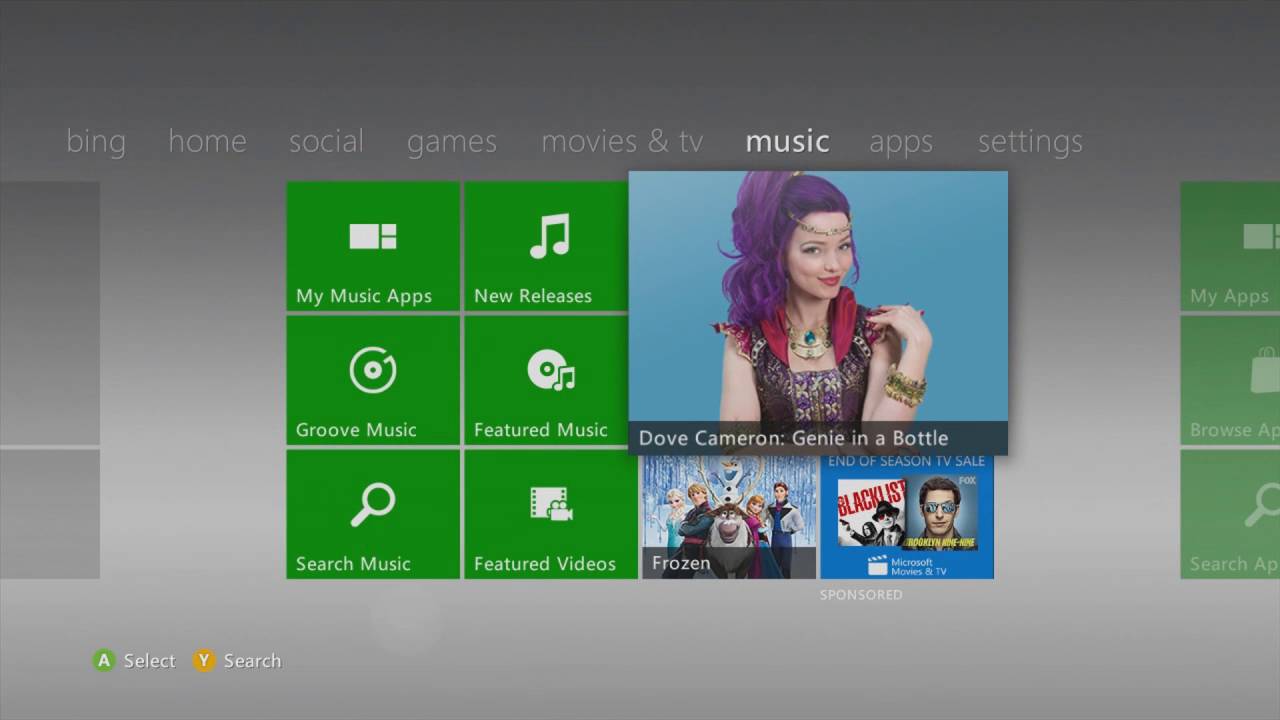Click the 'Groove Music' label text
Screen dimensions: 1280x720
(356, 430)
